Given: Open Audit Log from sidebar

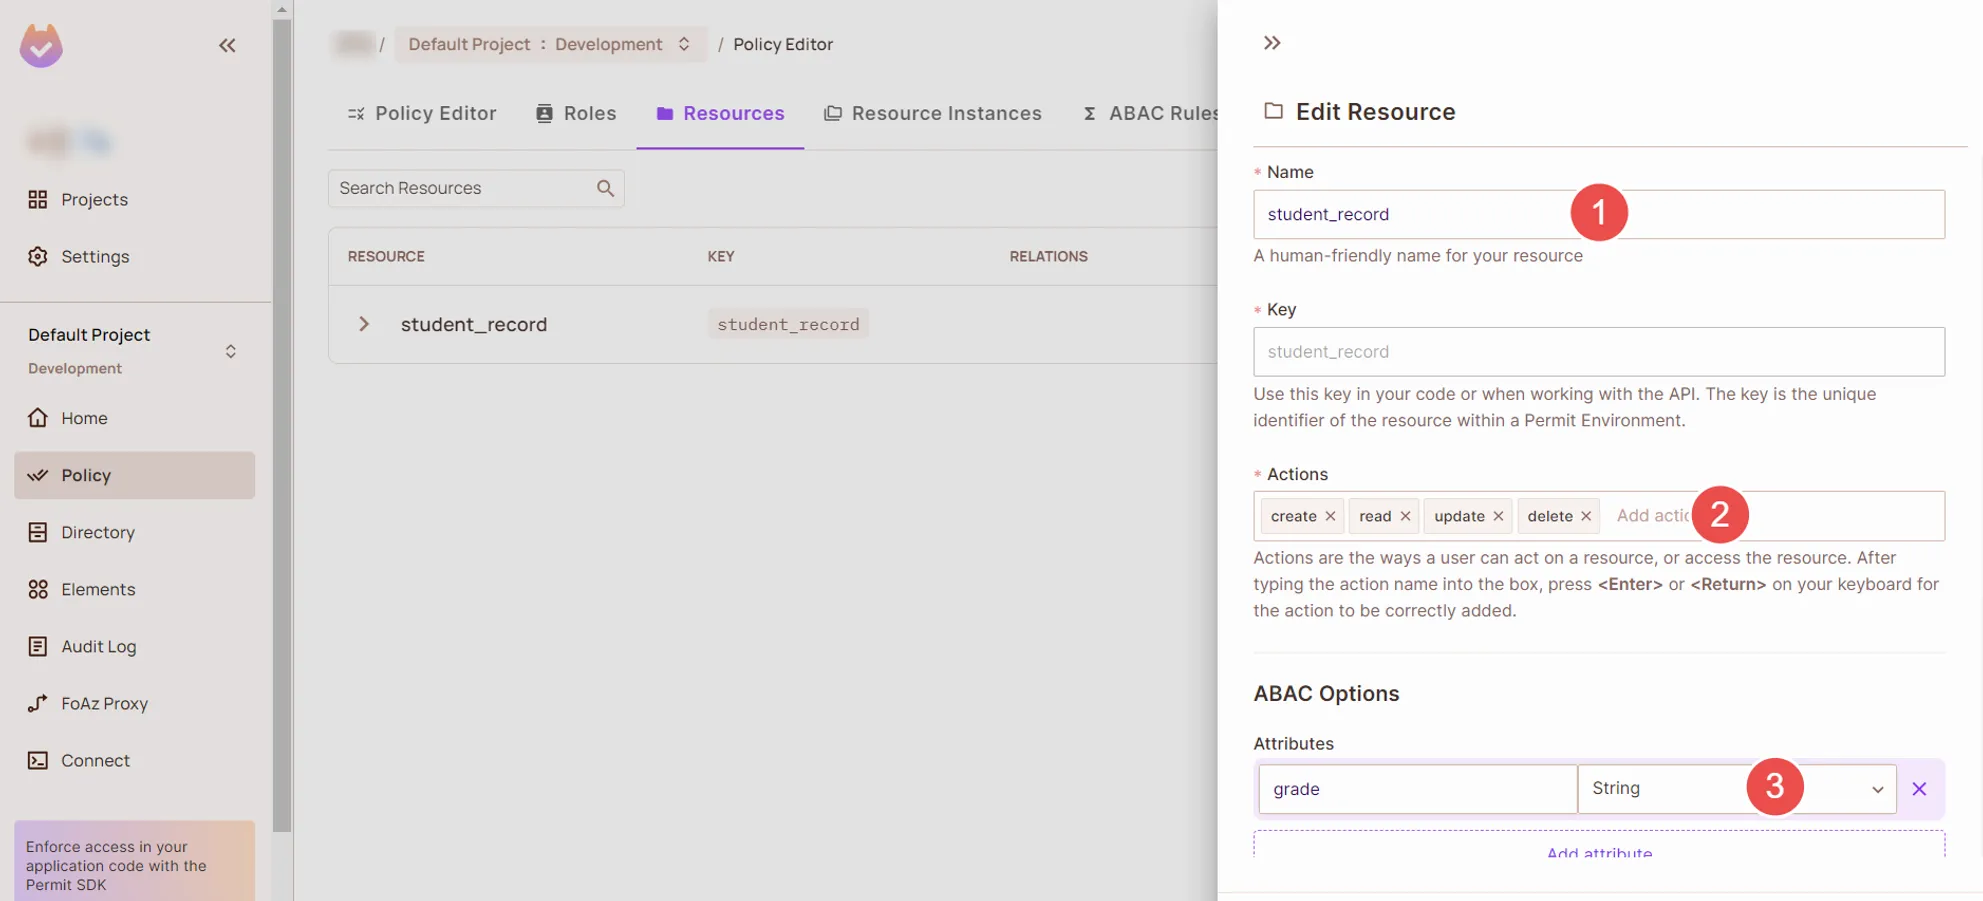Looking at the screenshot, I should coord(98,647).
